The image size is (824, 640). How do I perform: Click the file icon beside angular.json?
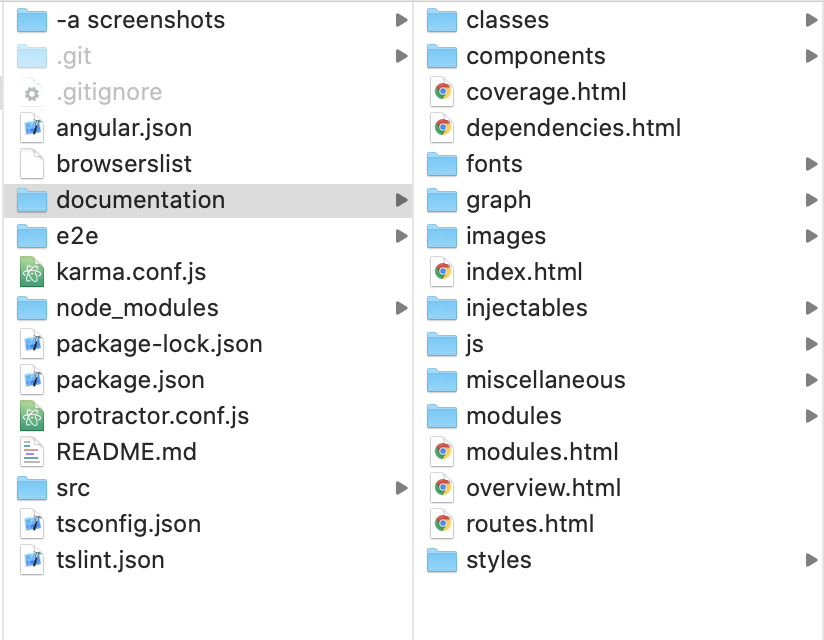(x=32, y=128)
